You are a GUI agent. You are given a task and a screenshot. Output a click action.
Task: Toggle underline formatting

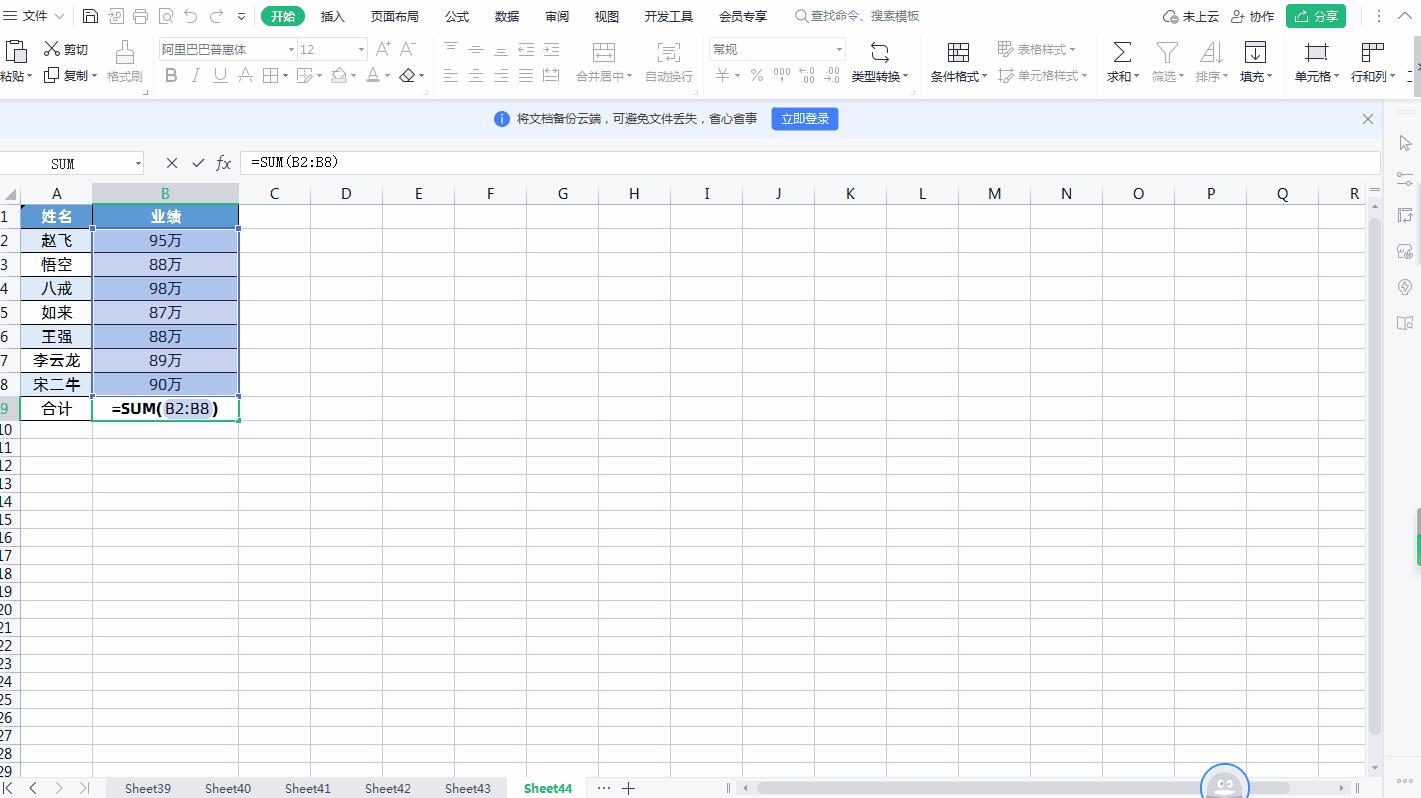click(x=220, y=76)
